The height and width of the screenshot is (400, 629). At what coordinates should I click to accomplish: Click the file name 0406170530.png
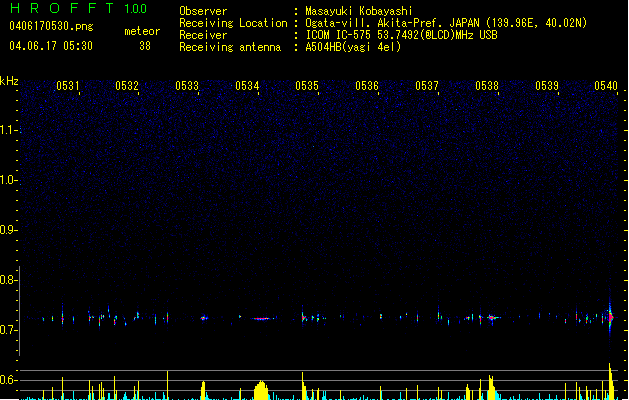coord(51,26)
